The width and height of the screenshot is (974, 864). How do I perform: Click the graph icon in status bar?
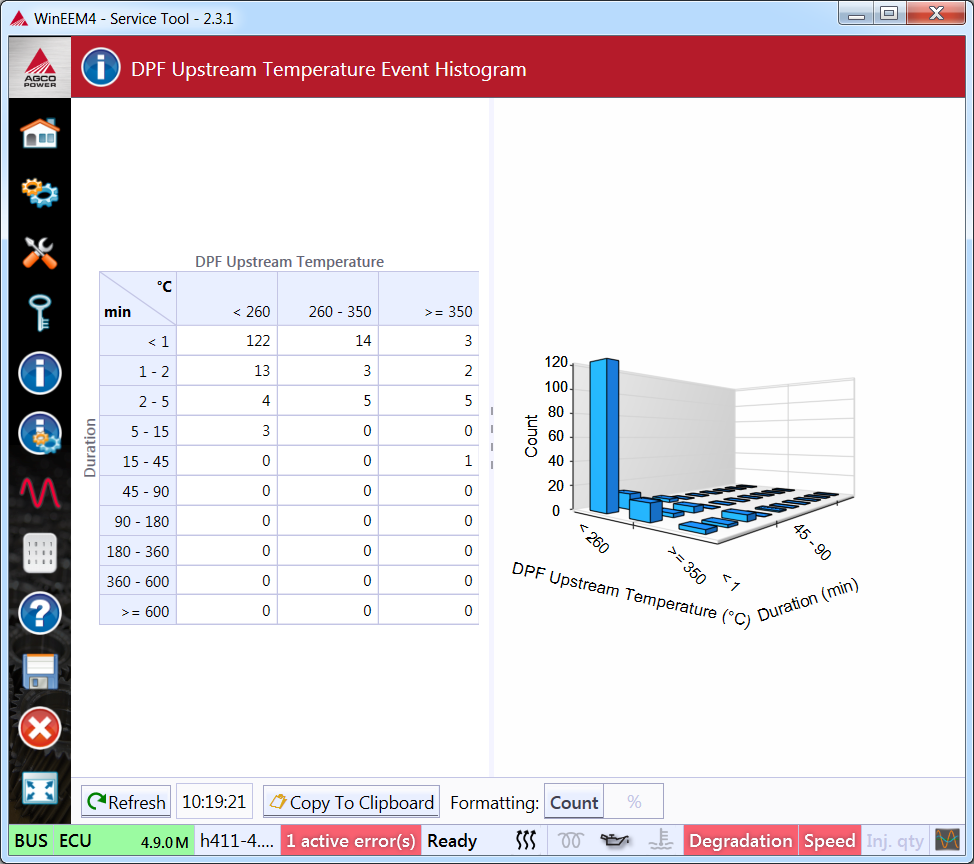[x=946, y=840]
